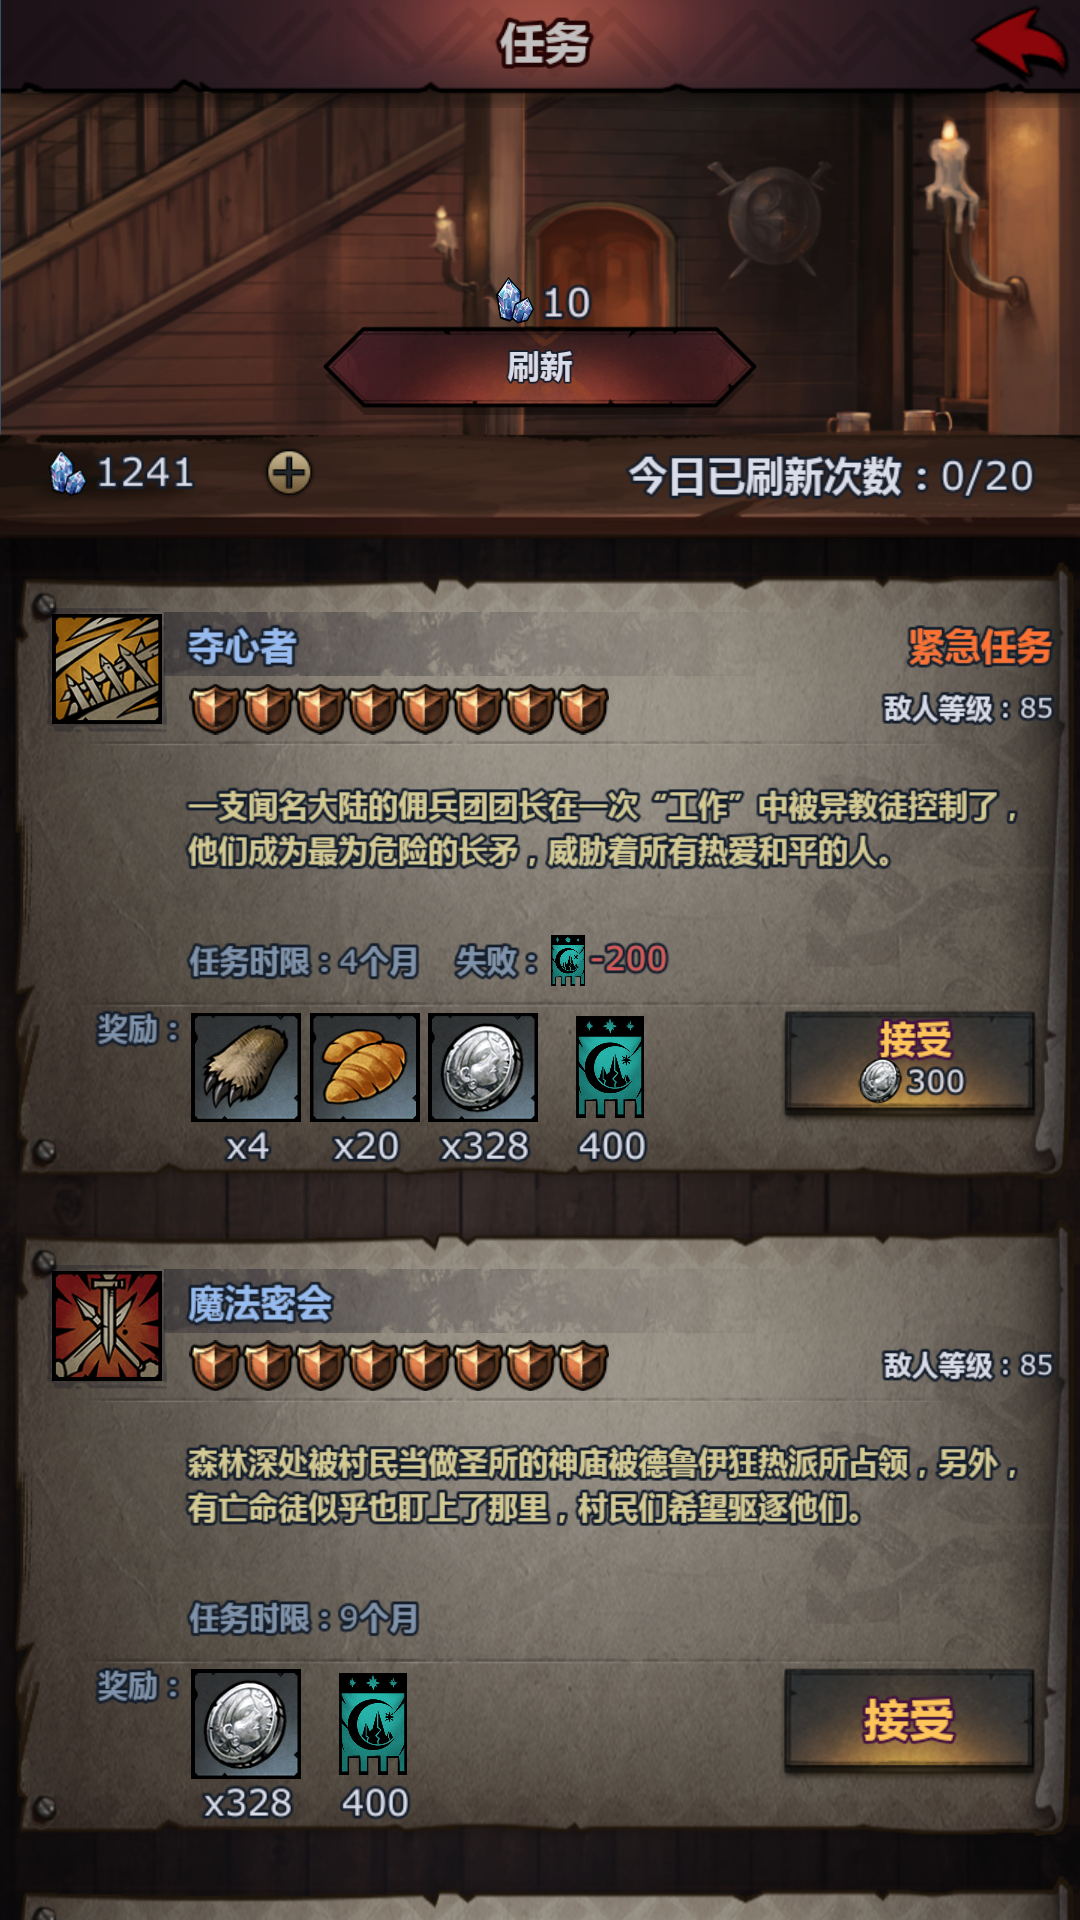Screen dimensions: 1080x1920
Task: Click the silver coin reward in 魔法密会 quest
Action: 246,1724
